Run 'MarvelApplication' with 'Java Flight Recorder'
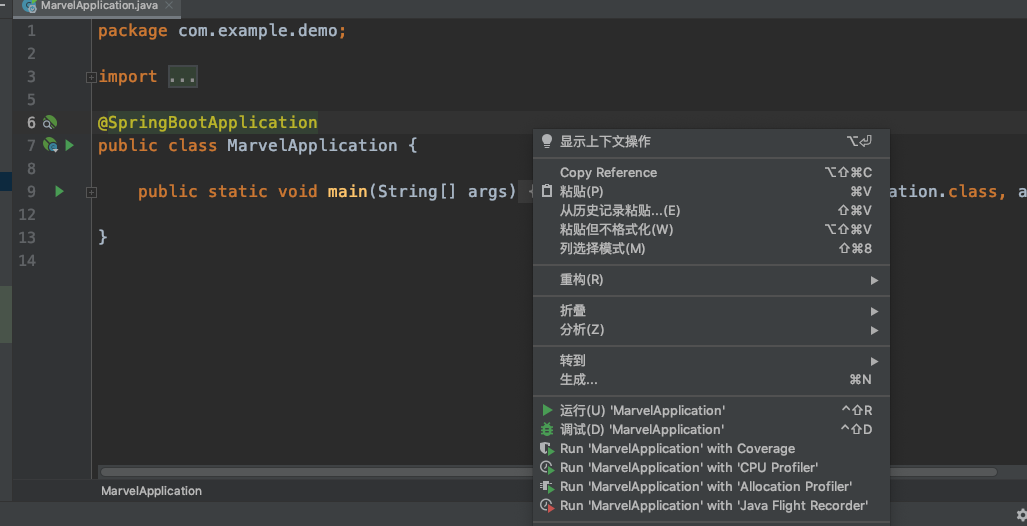Image resolution: width=1027 pixels, height=526 pixels. click(711, 505)
